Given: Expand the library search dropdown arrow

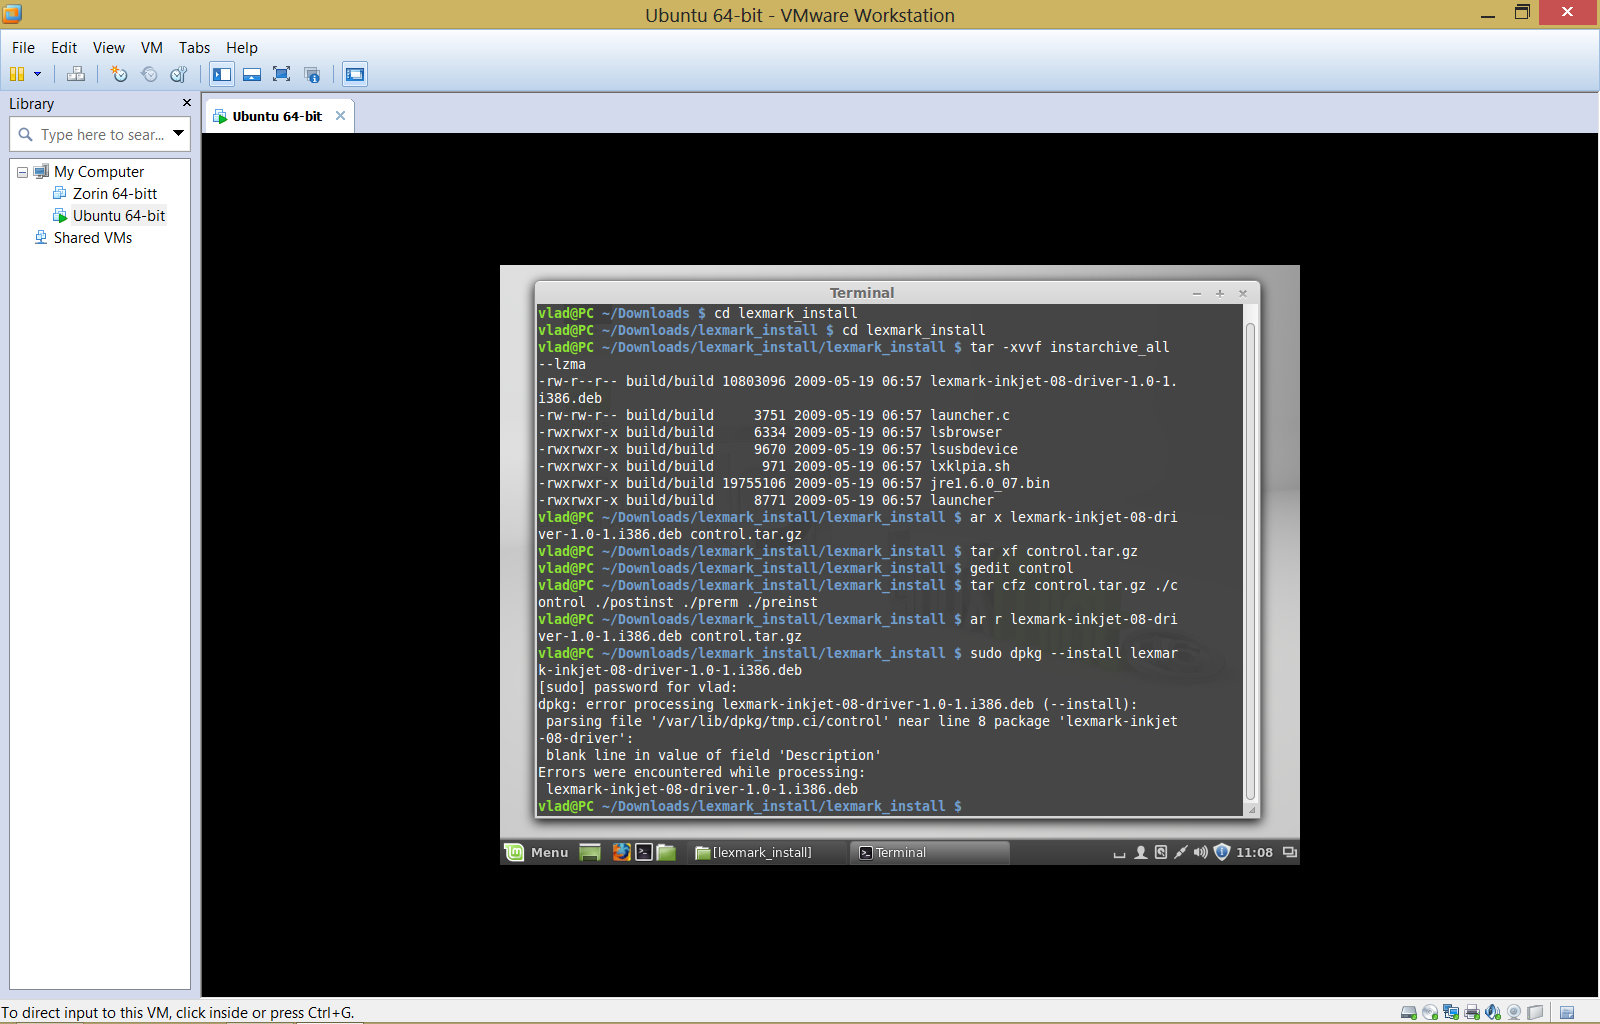Looking at the screenshot, I should tap(179, 133).
